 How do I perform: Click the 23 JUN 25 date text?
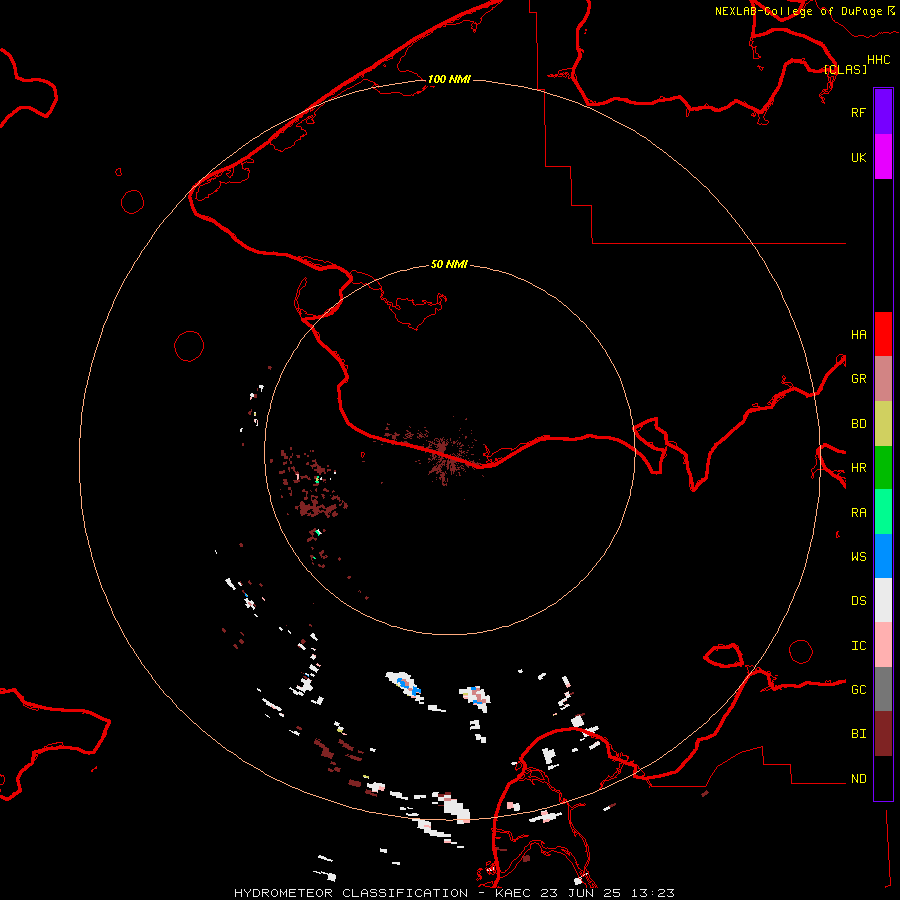point(580,893)
